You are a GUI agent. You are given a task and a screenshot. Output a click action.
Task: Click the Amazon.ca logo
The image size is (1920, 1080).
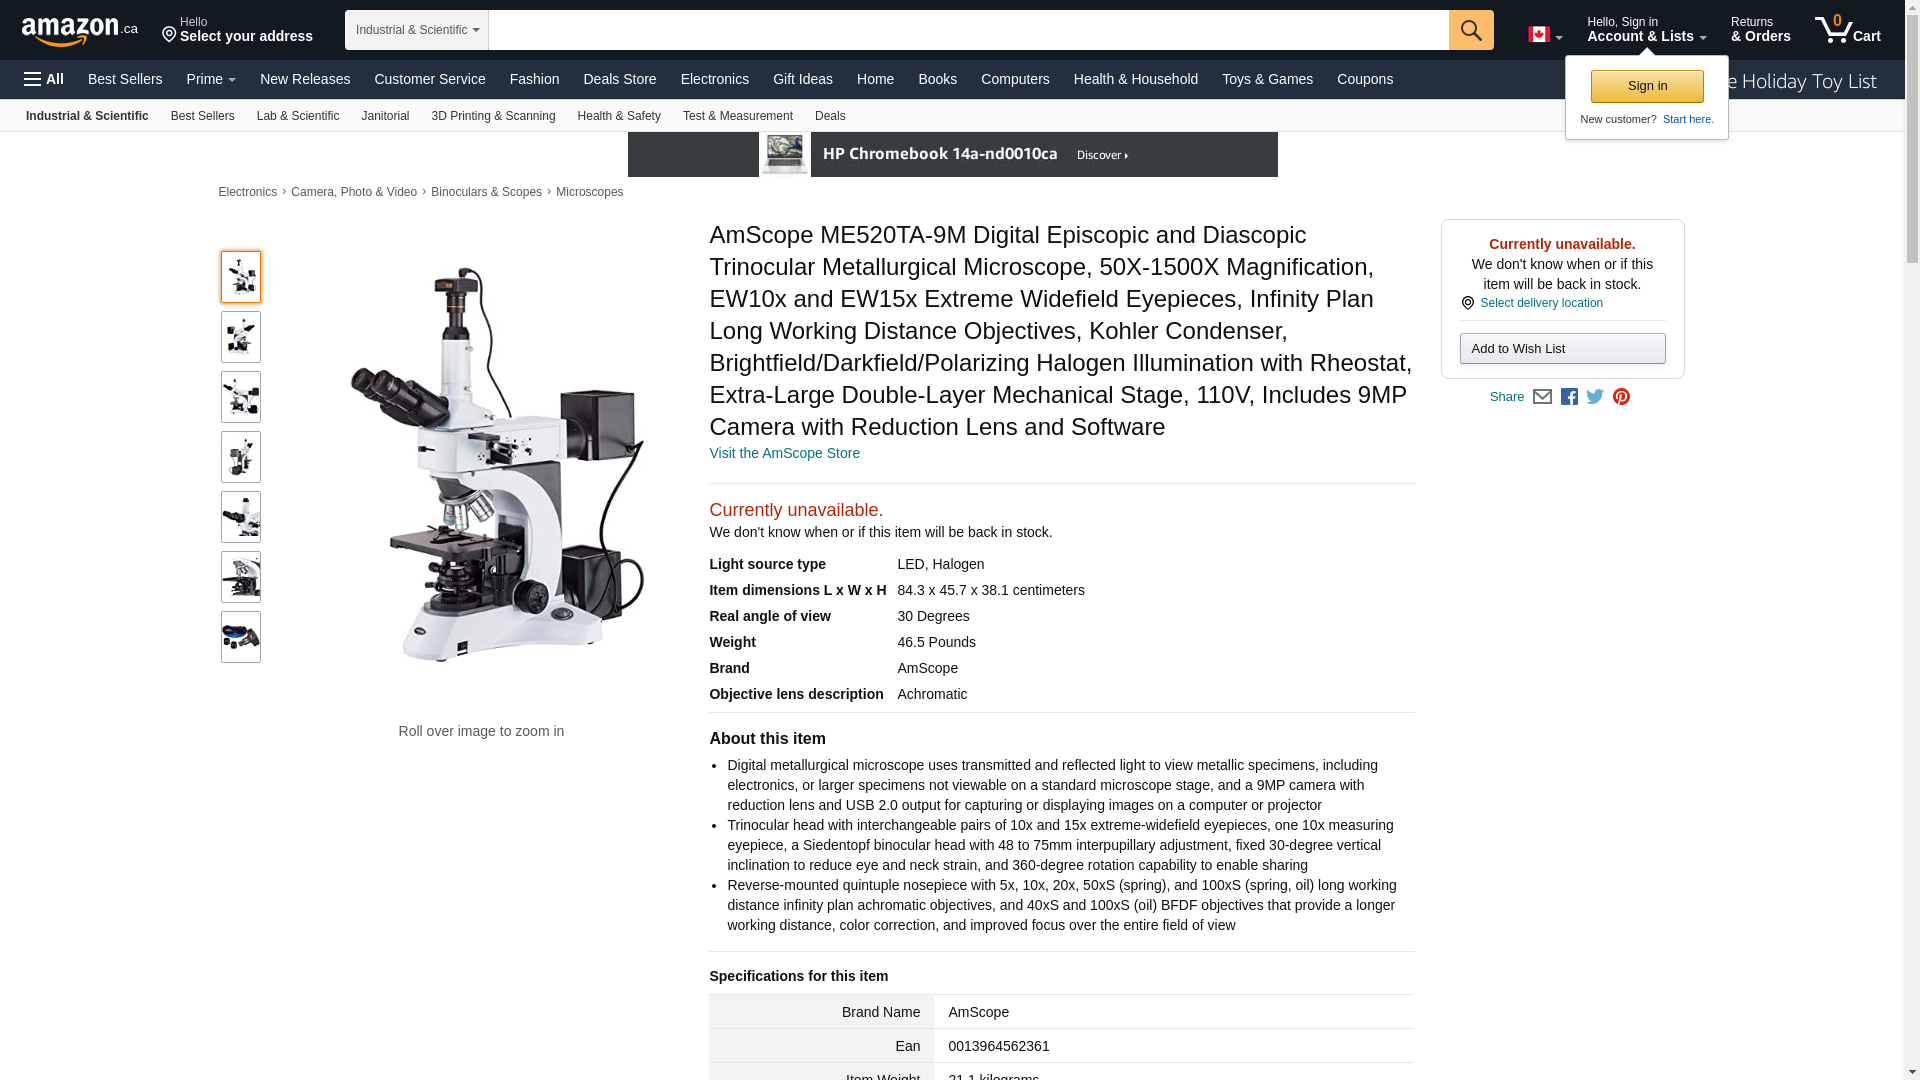coord(80,30)
